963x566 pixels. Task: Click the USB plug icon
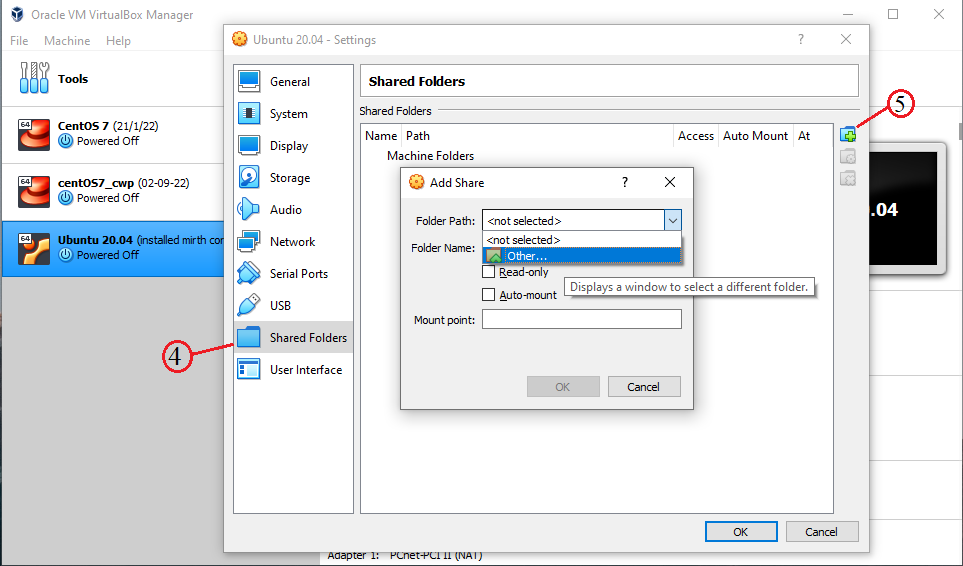[x=249, y=305]
